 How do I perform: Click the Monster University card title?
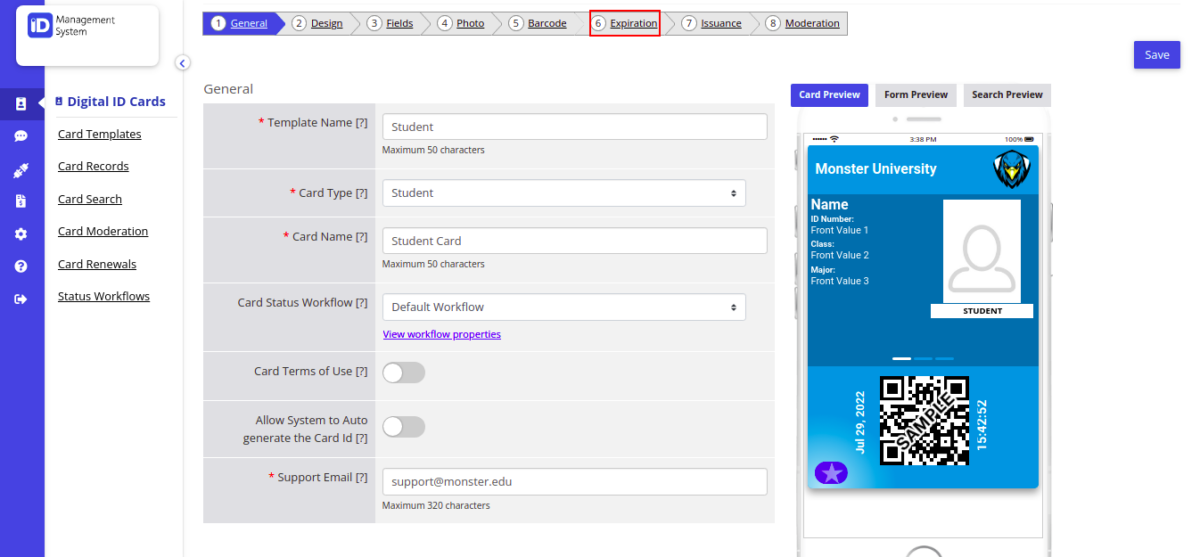point(876,169)
